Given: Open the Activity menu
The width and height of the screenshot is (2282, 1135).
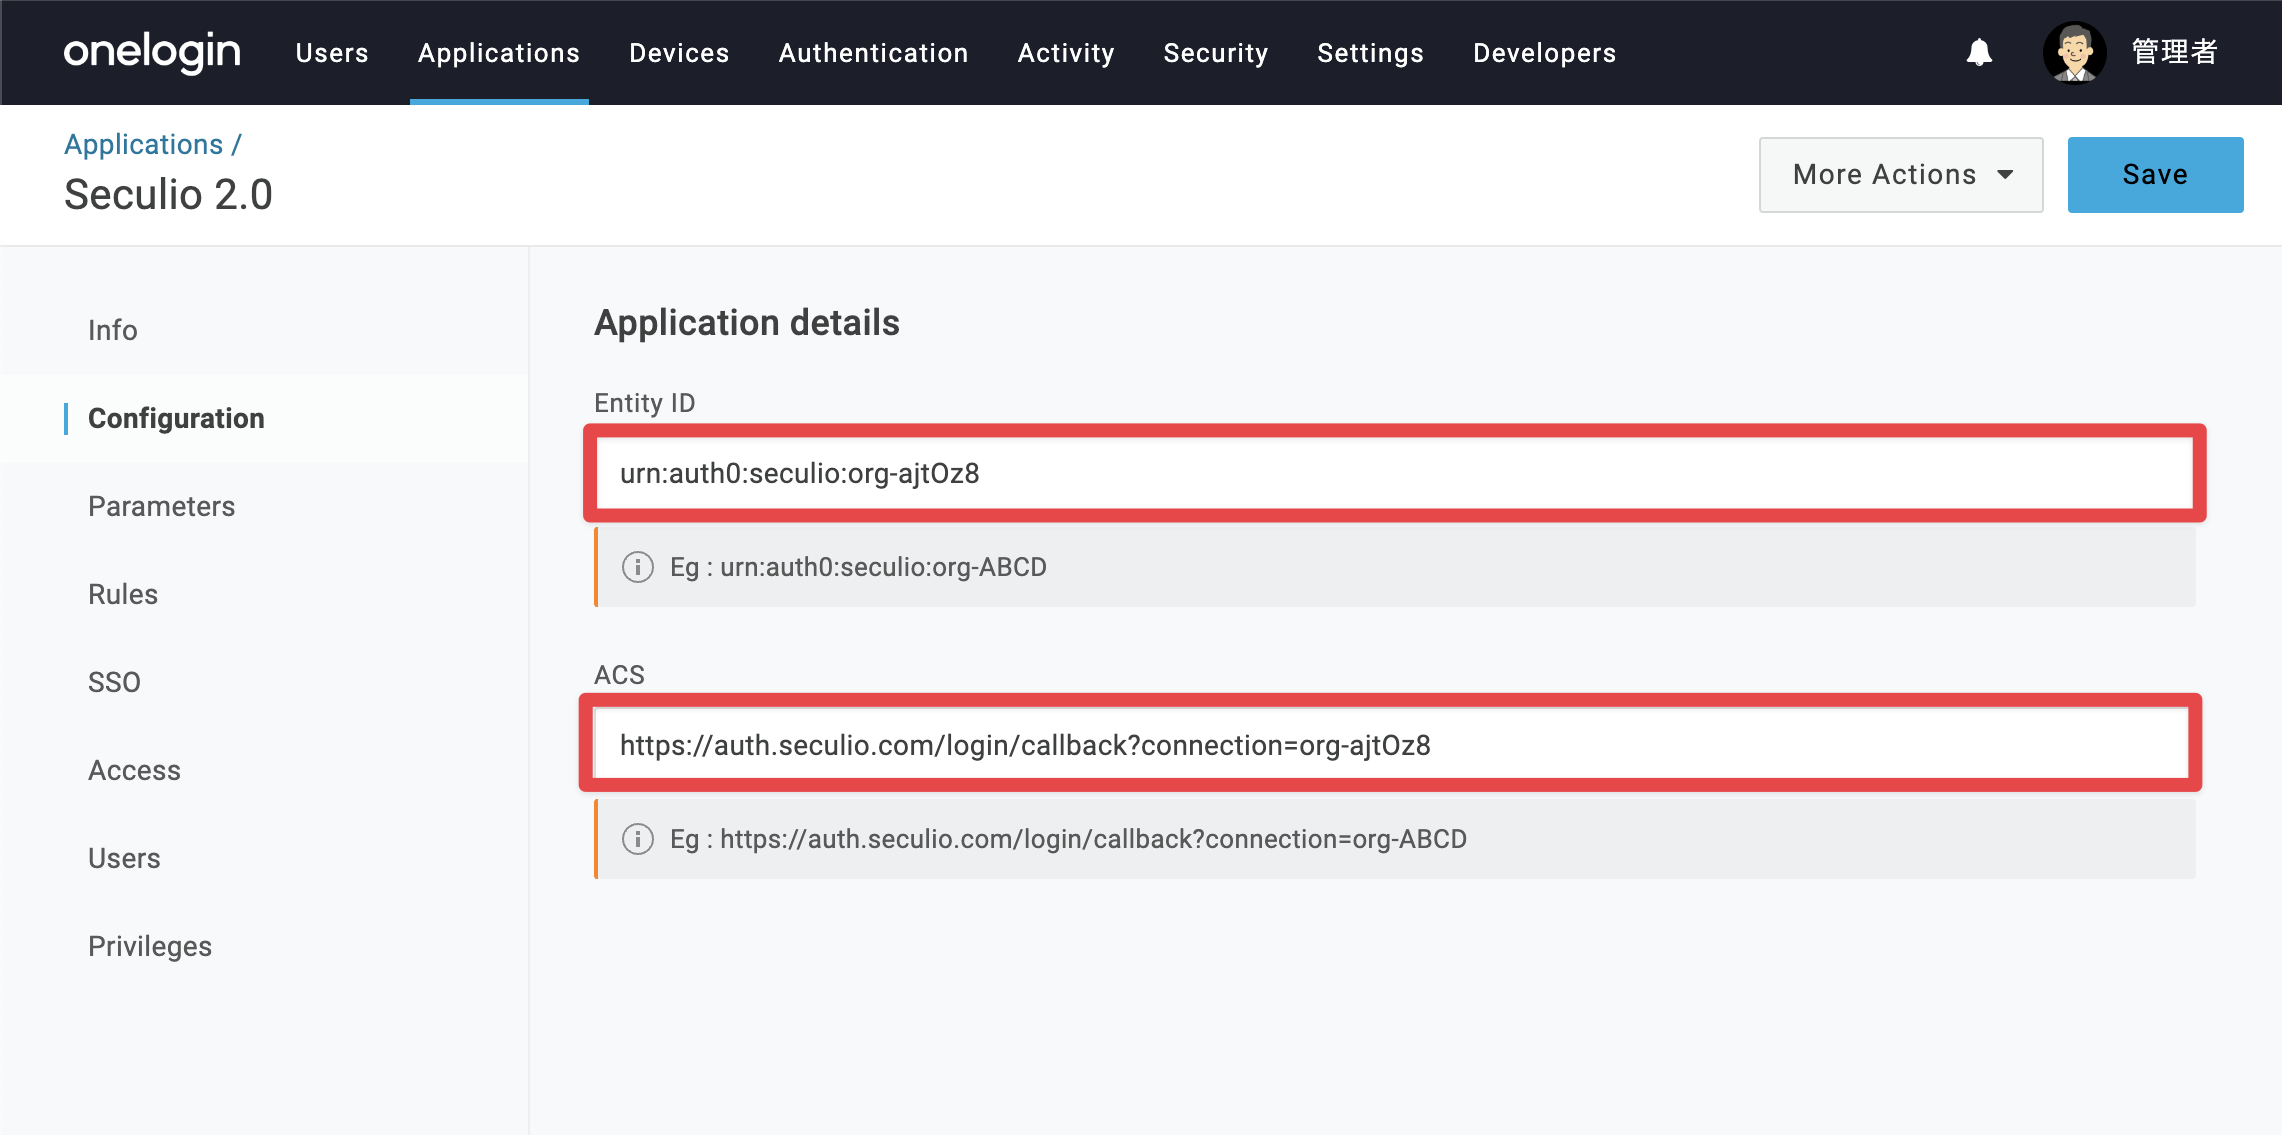Looking at the screenshot, I should click(x=1066, y=53).
